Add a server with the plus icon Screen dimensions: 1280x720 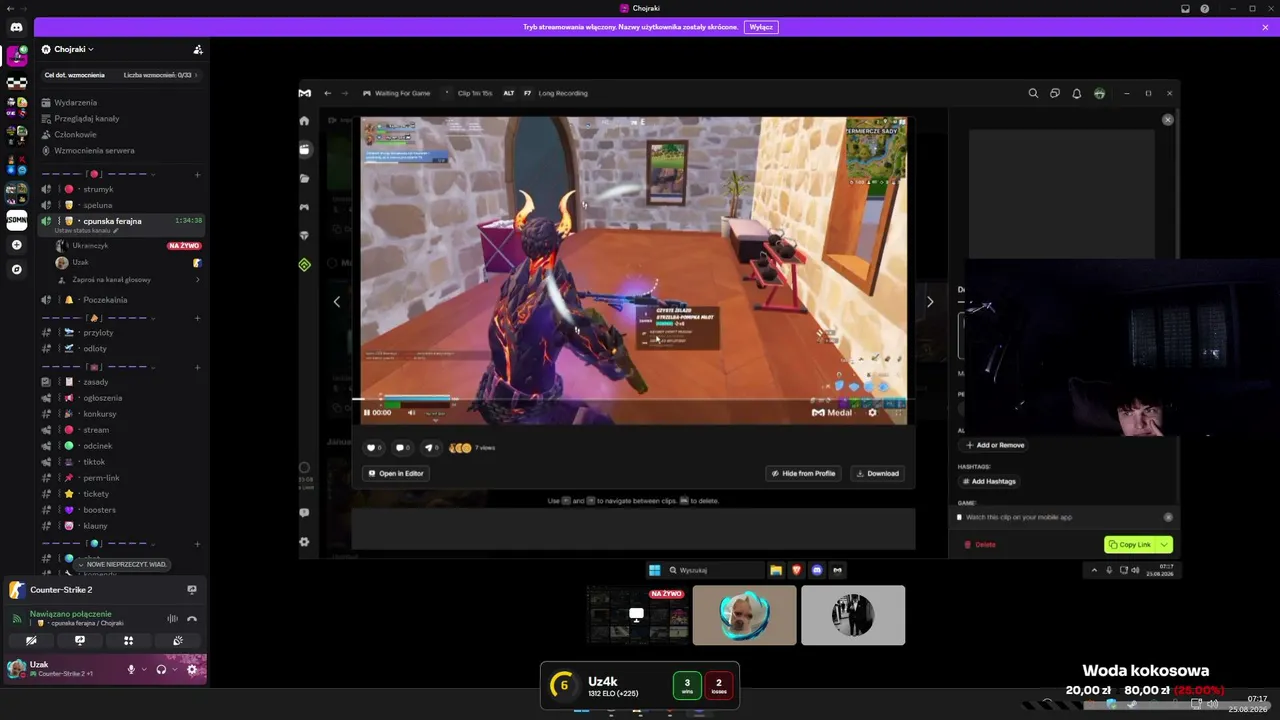click(16, 245)
